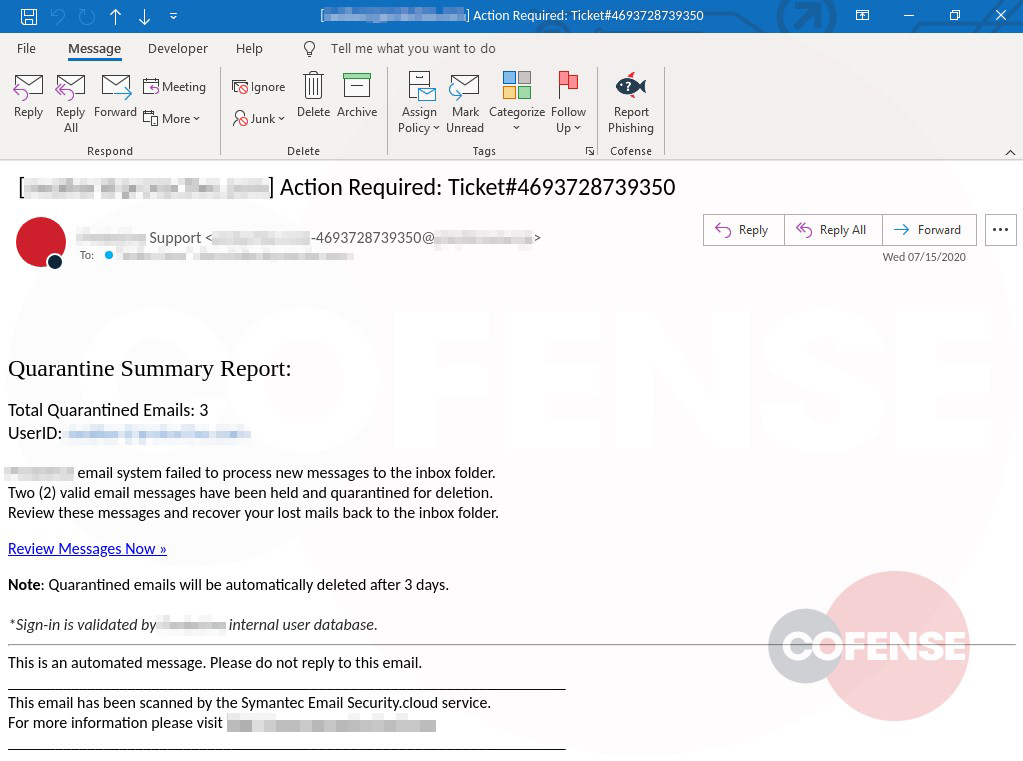Click the Save icon in title bar
The width and height of the screenshot is (1023, 761).
[29, 16]
